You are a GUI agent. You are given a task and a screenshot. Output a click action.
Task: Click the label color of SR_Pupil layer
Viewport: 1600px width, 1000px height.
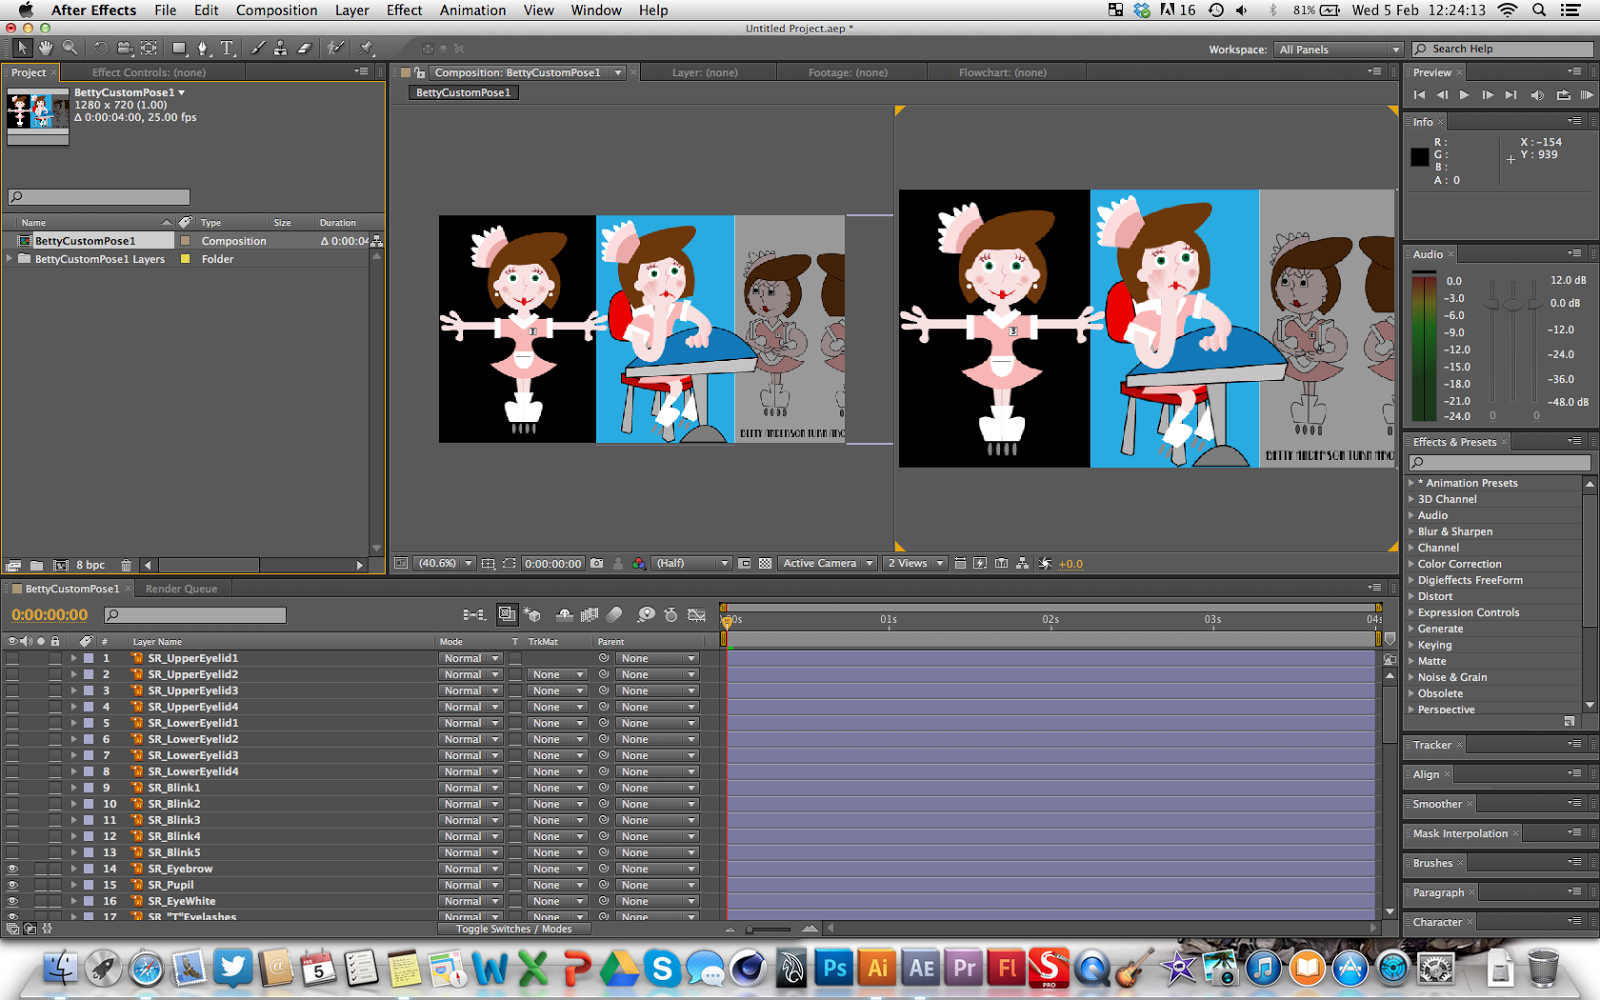click(89, 885)
